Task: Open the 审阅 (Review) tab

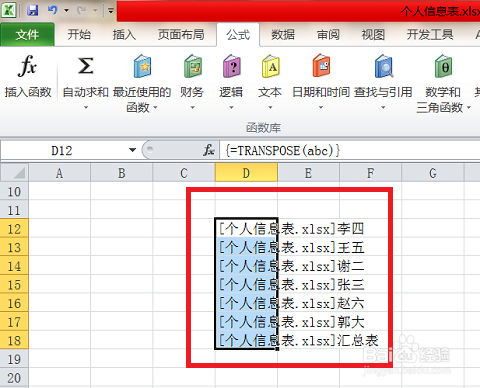Action: point(328,34)
